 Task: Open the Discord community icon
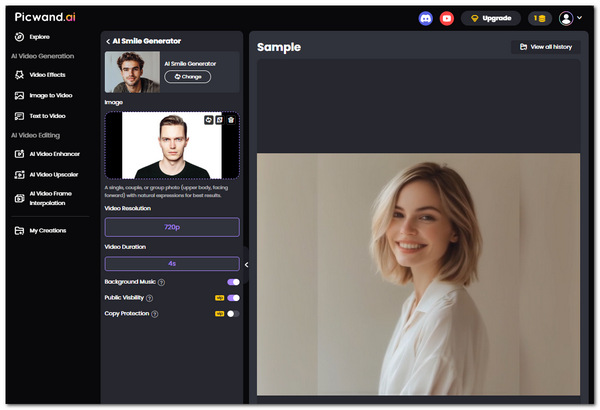(x=427, y=18)
